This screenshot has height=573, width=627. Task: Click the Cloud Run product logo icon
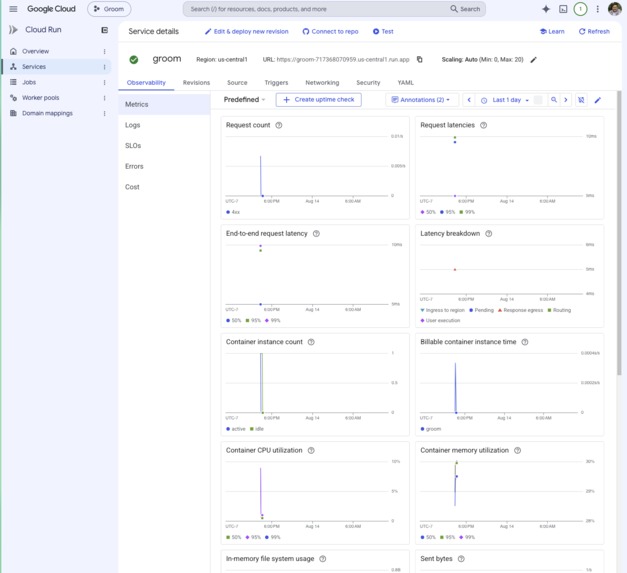[13, 30]
